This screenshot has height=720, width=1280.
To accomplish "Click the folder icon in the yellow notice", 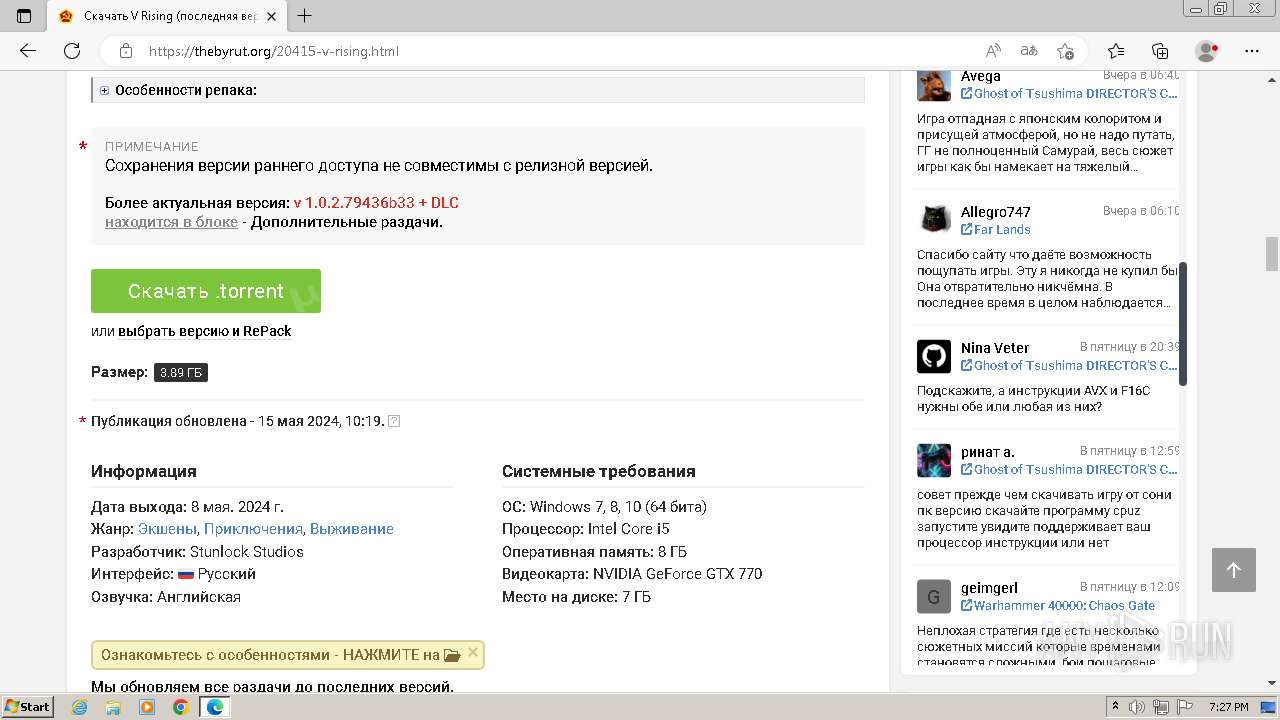I will [452, 655].
